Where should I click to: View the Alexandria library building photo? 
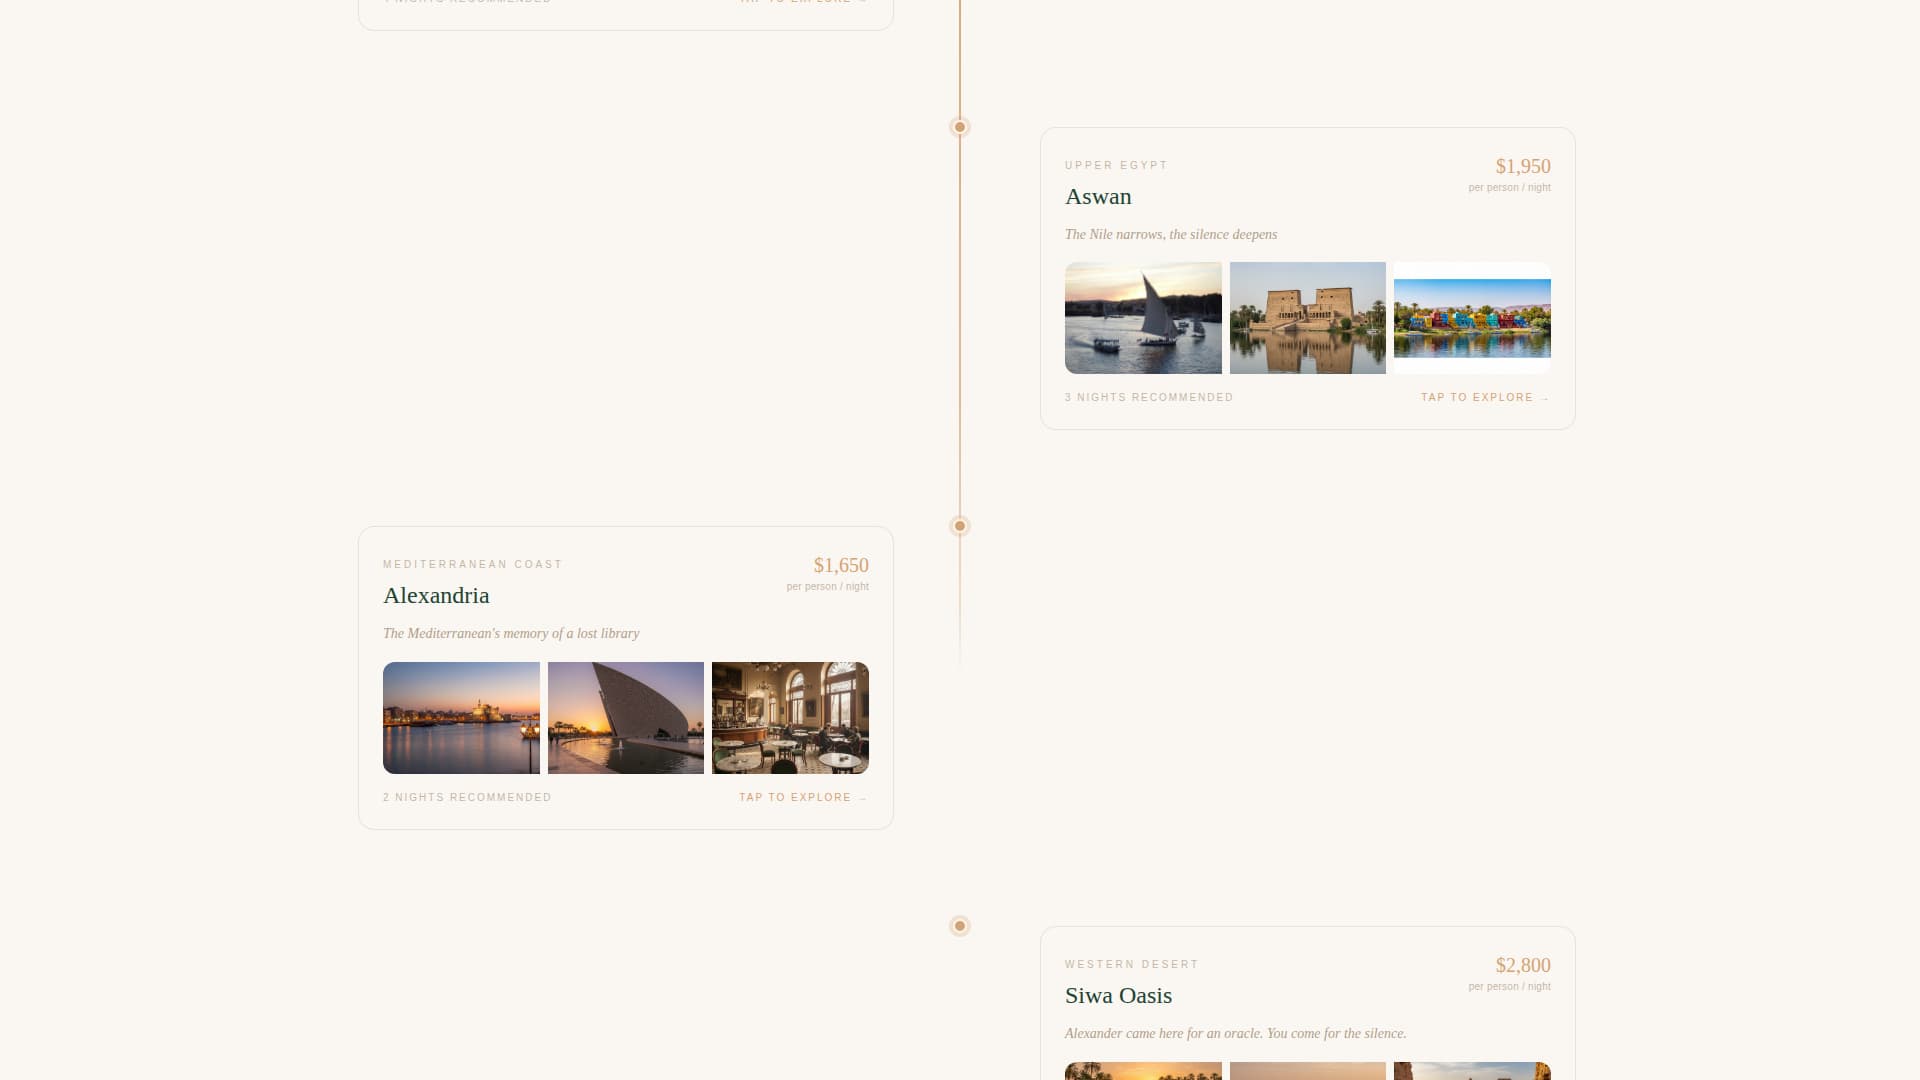(x=626, y=718)
